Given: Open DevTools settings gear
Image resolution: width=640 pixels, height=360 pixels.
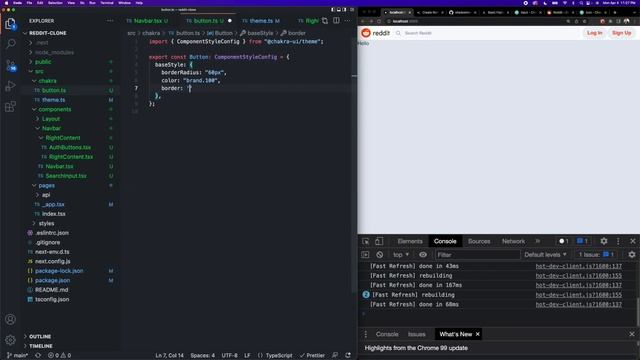Looking at the screenshot, I should coord(604,241).
